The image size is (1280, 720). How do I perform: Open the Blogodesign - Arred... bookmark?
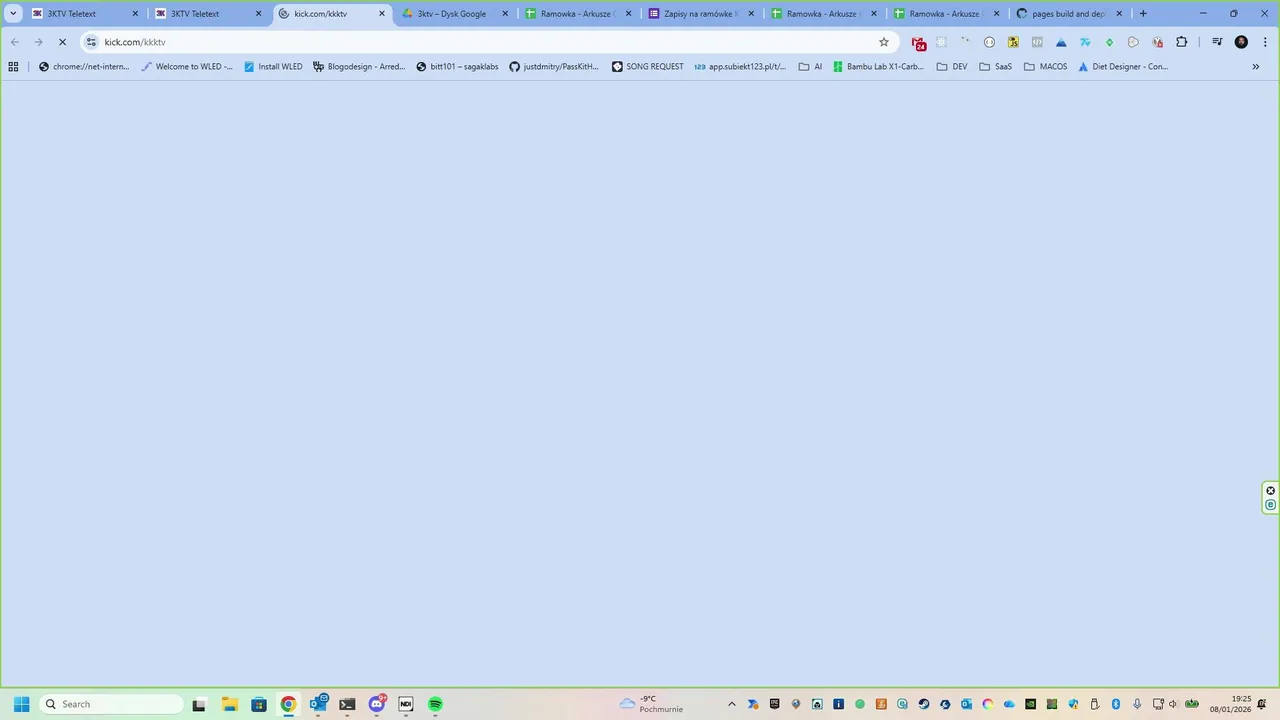click(x=359, y=67)
